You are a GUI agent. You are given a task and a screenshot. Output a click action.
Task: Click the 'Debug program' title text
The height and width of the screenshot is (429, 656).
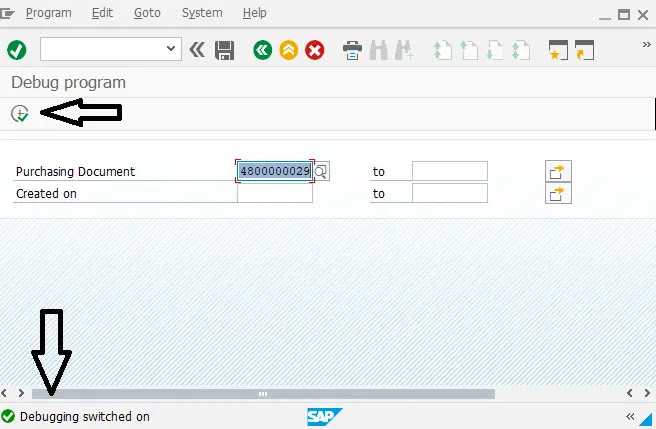point(69,82)
